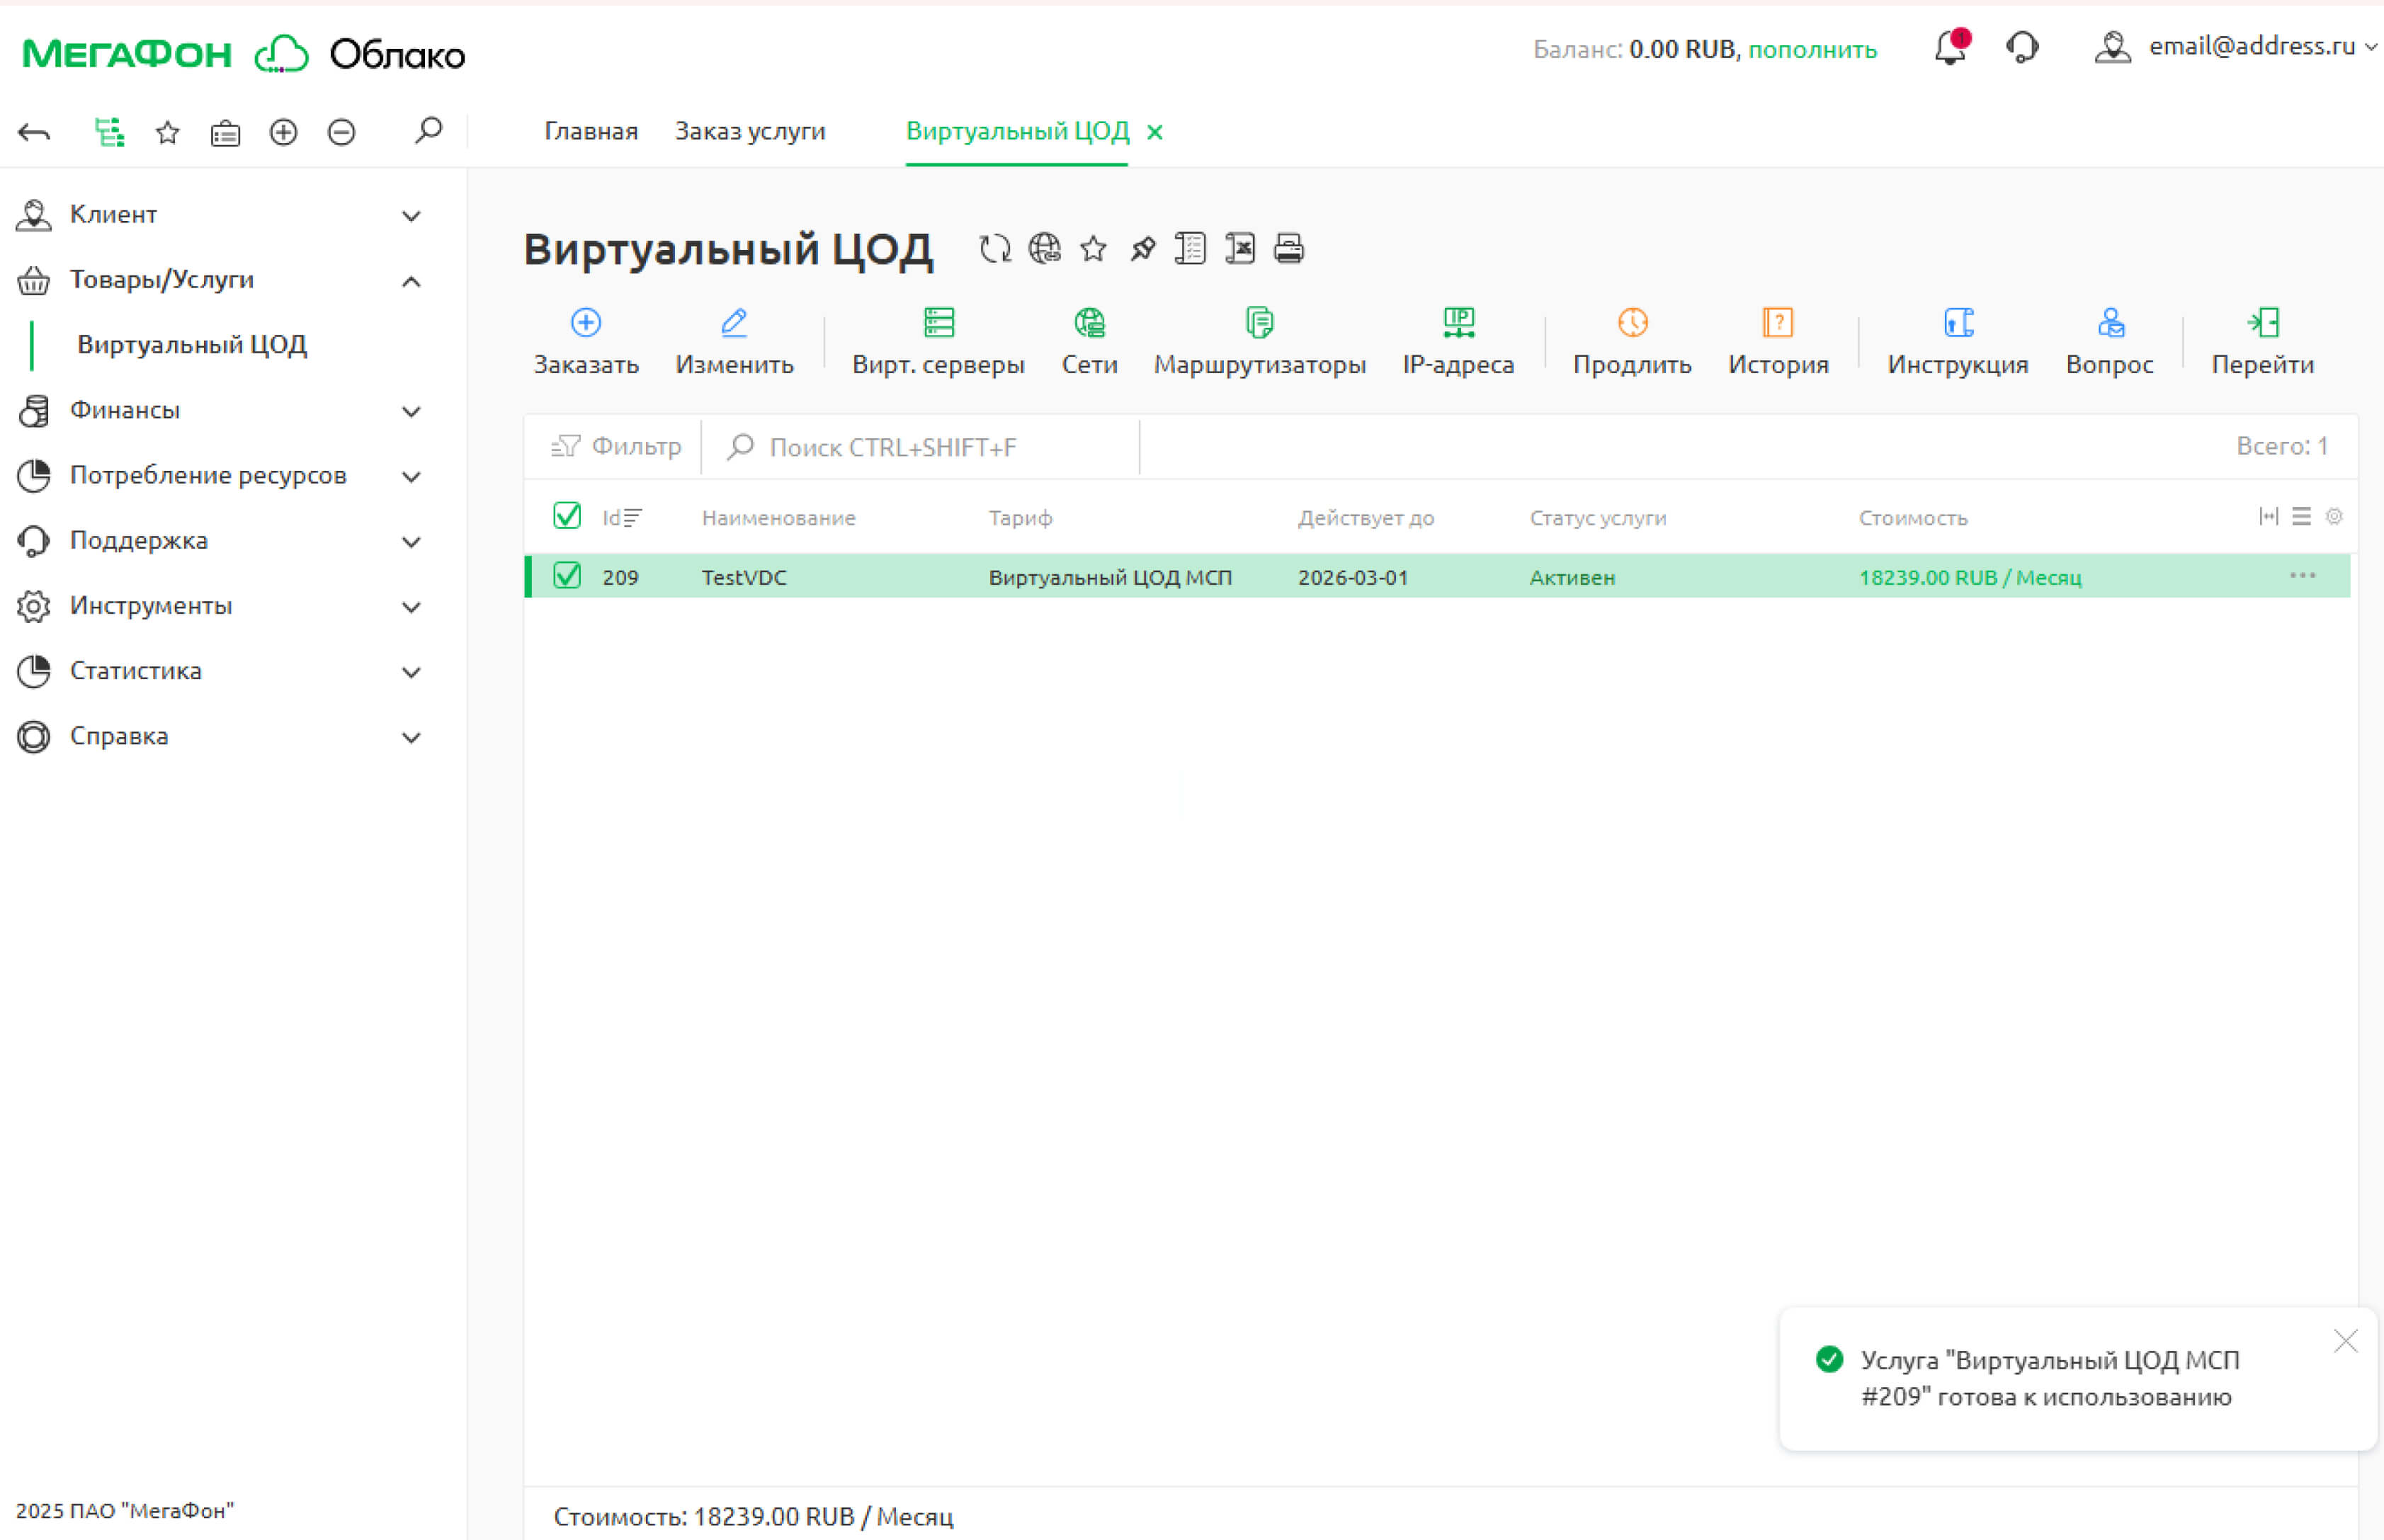Screen dimensions: 2384x1540
Task: Click the print icon near title
Action: click(1288, 249)
